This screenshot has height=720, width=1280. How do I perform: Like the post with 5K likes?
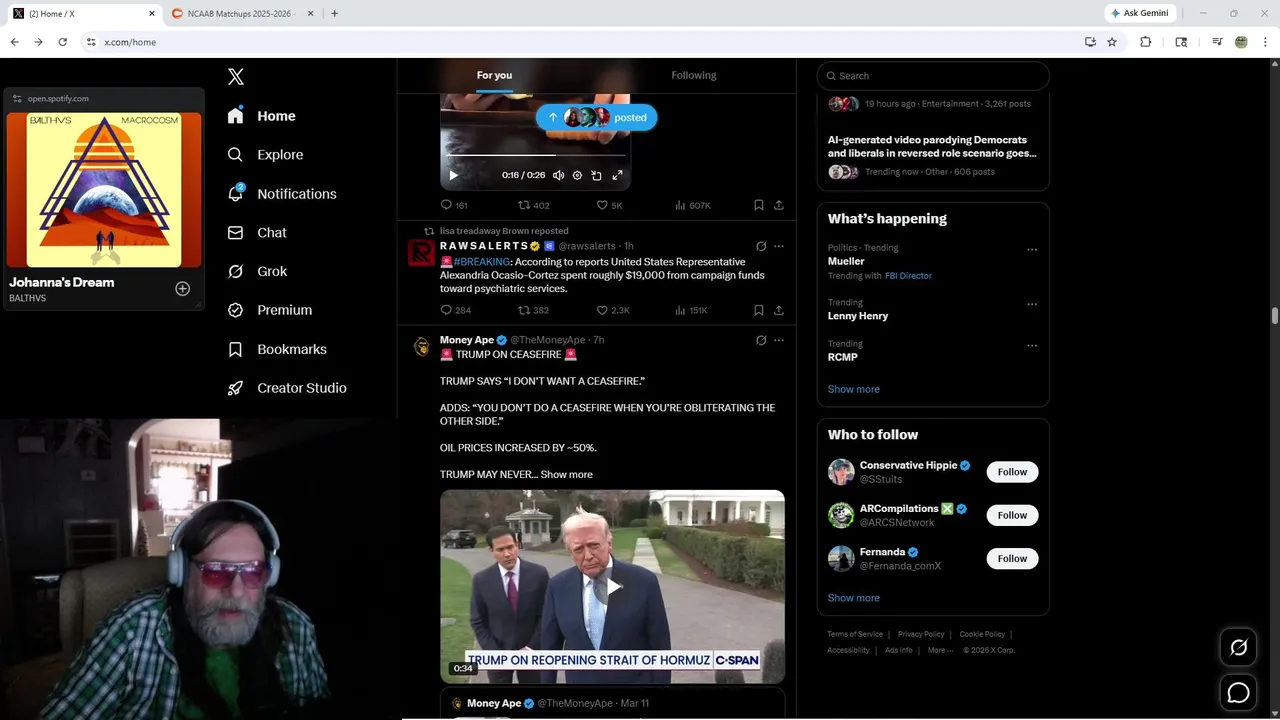coord(609,205)
